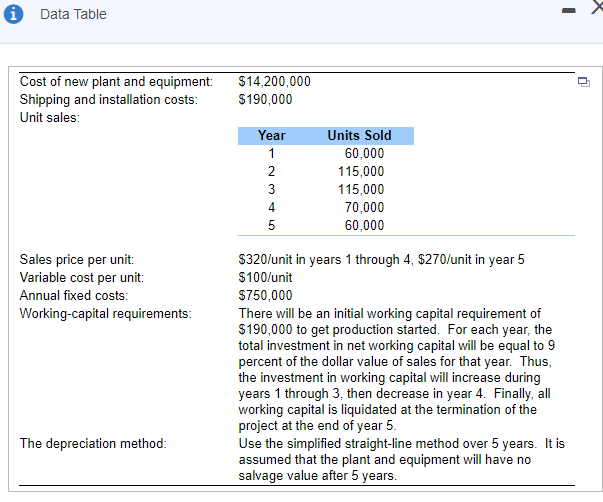Click year number 1 cell
This screenshot has width=603, height=502.
point(272,153)
